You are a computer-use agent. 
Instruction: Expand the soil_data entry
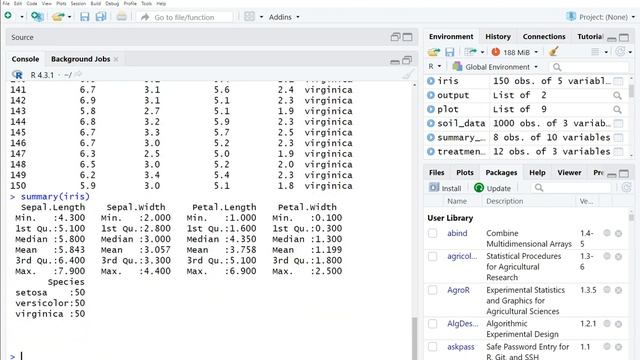click(431, 123)
